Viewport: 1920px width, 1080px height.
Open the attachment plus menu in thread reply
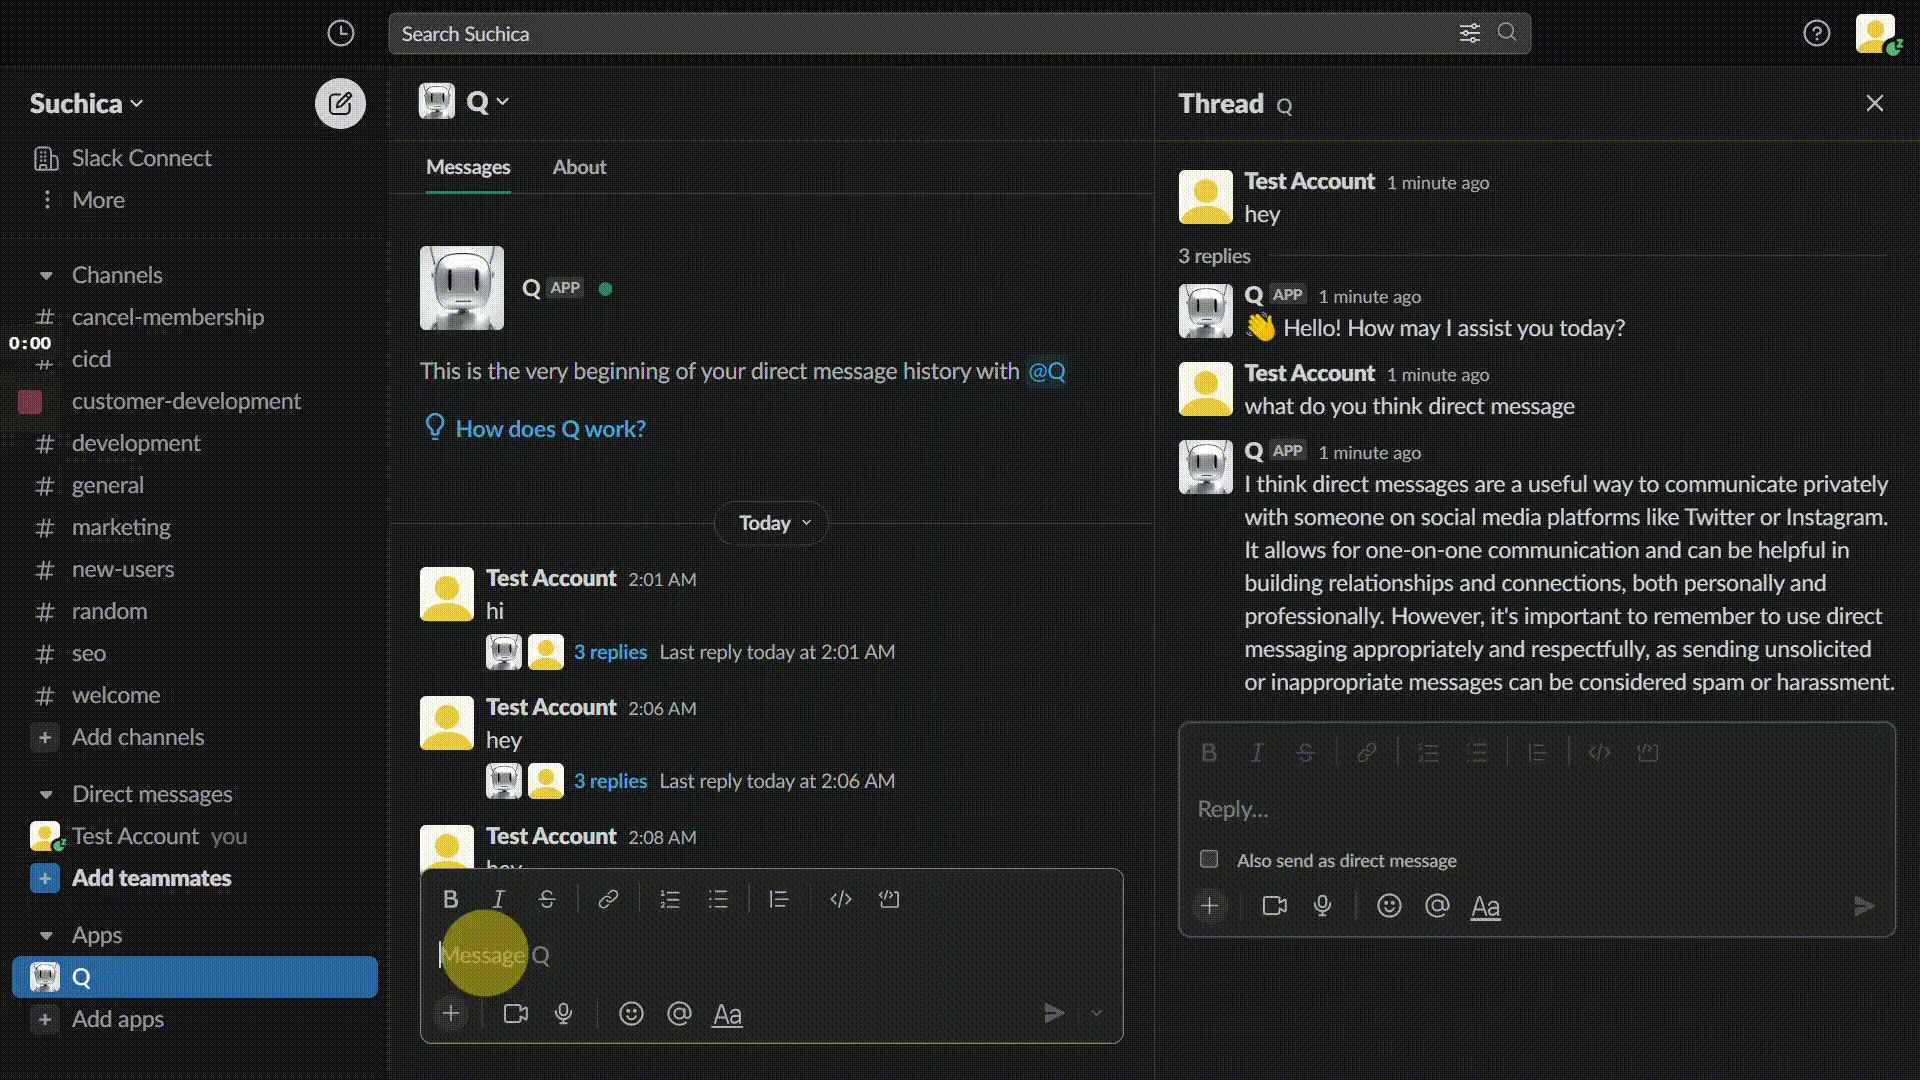coord(1209,906)
